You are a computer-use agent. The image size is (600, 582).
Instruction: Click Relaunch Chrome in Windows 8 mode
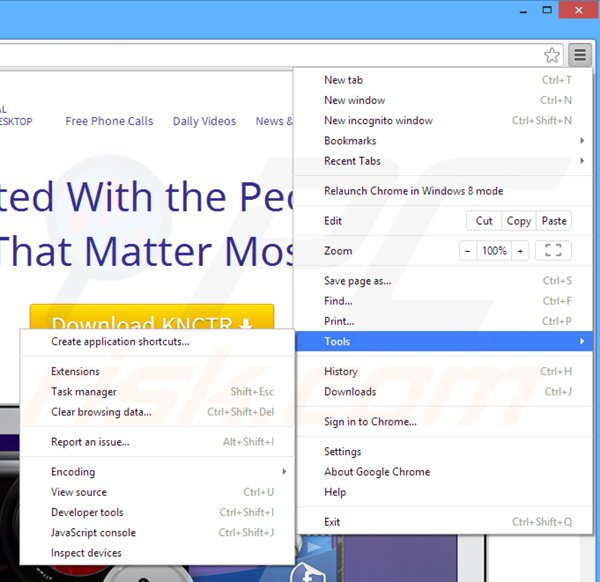[413, 191]
